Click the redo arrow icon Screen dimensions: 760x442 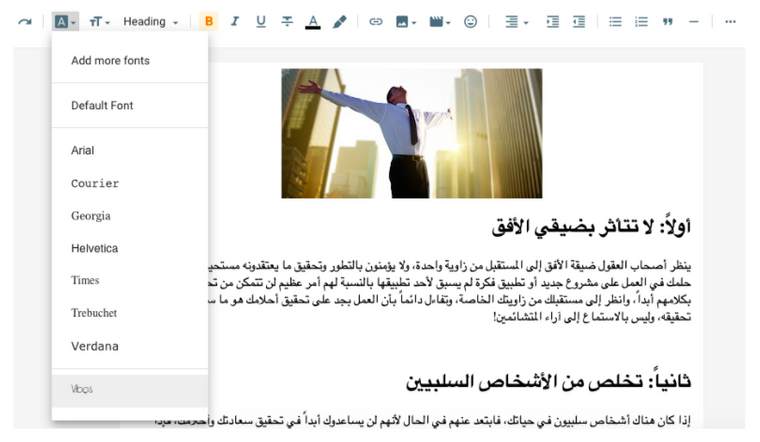coord(25,22)
